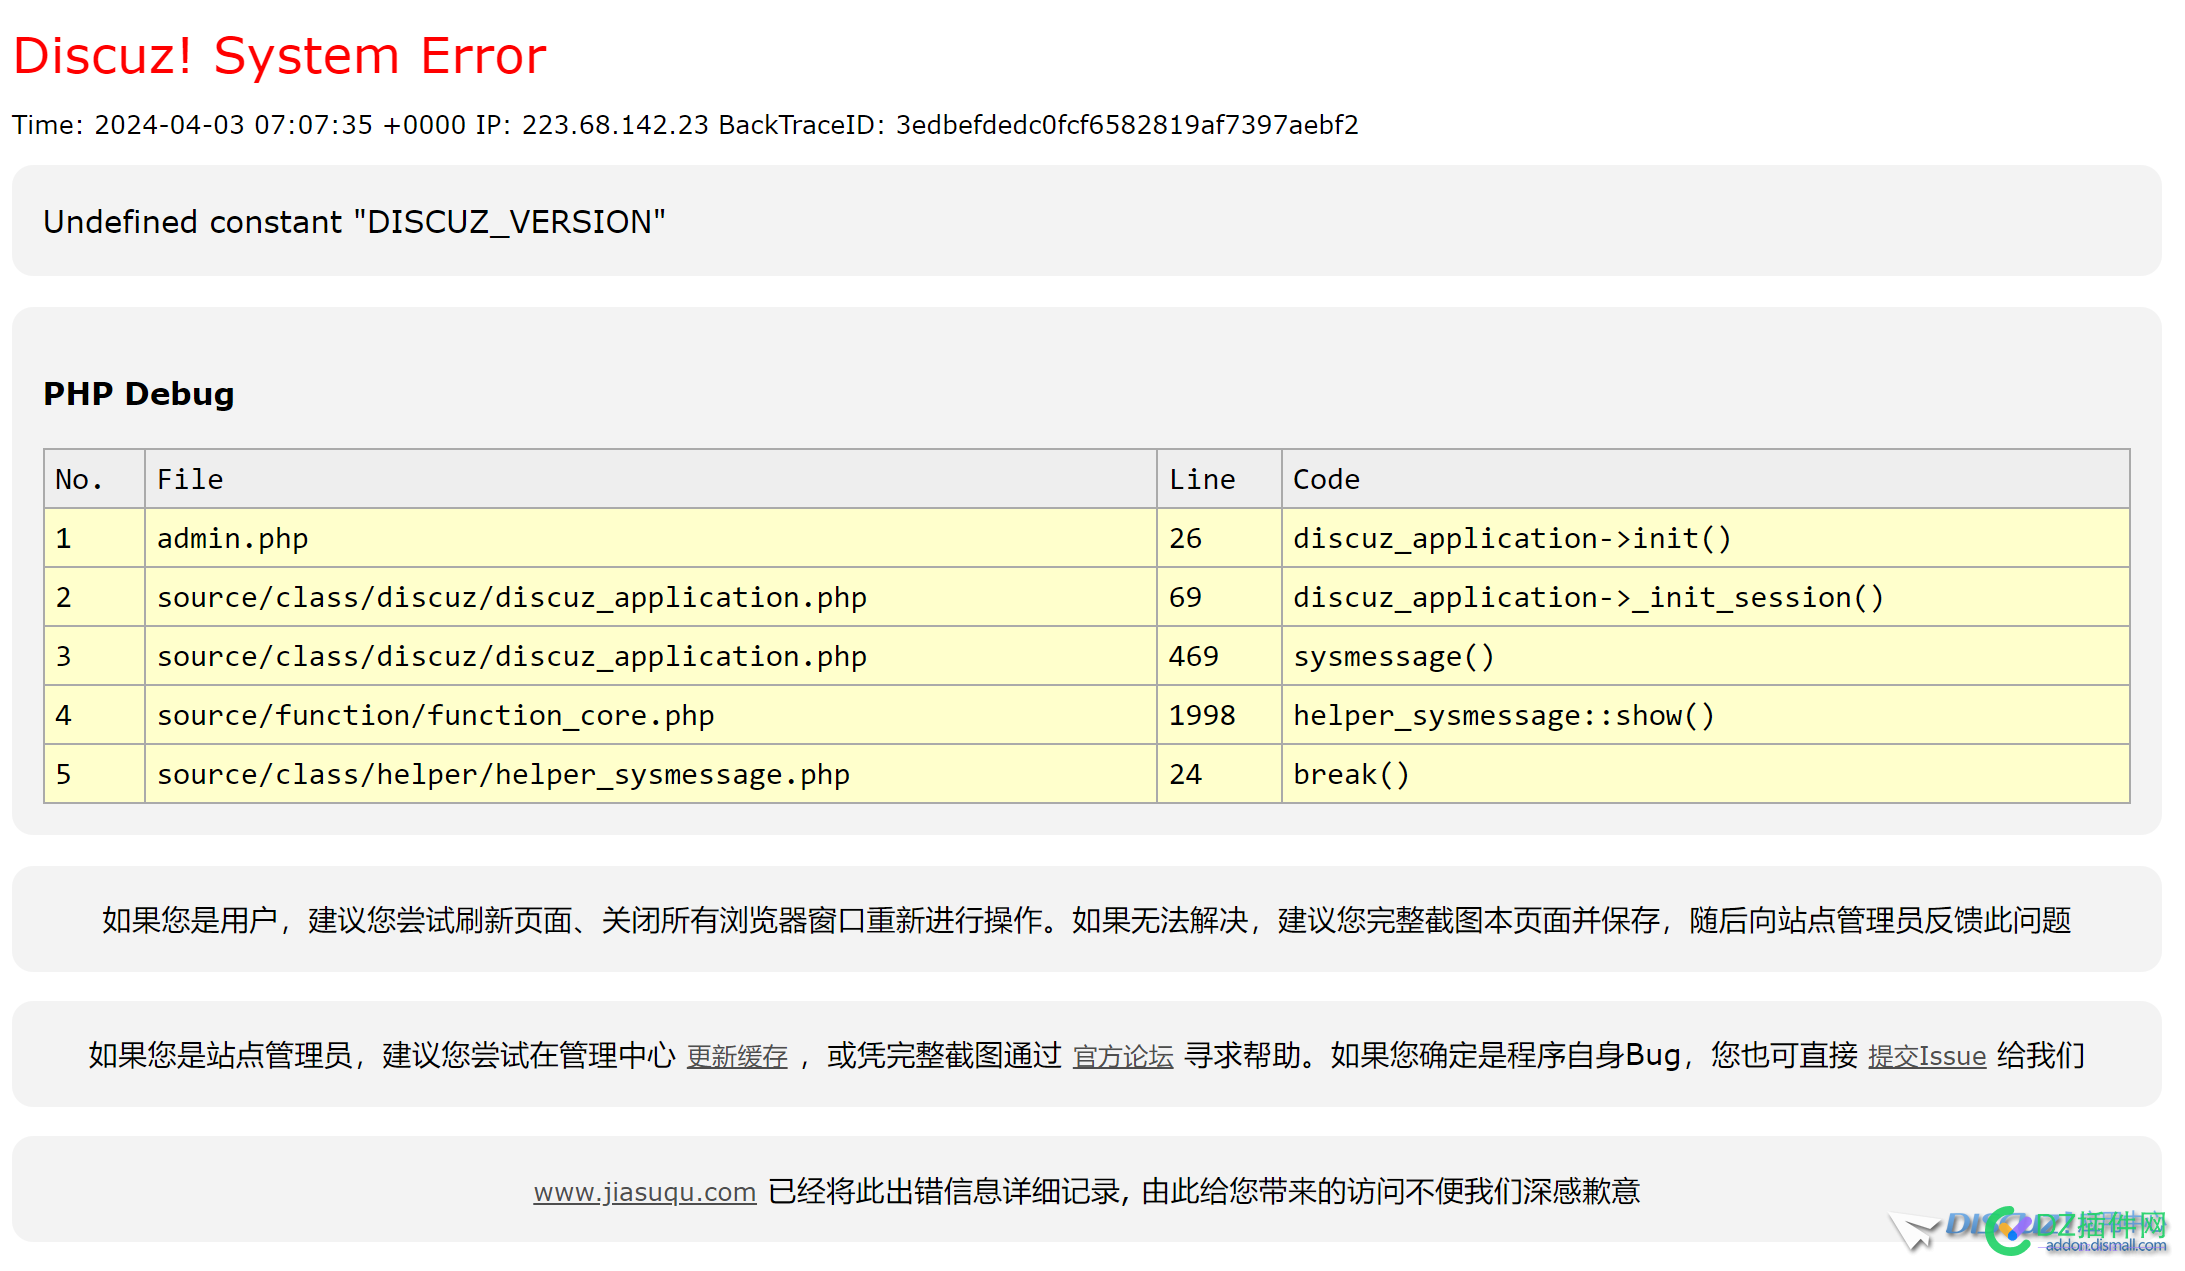Viewport: 2185px width, 1271px height.
Task: Open the 更新缓存 link
Action: coord(737,1056)
